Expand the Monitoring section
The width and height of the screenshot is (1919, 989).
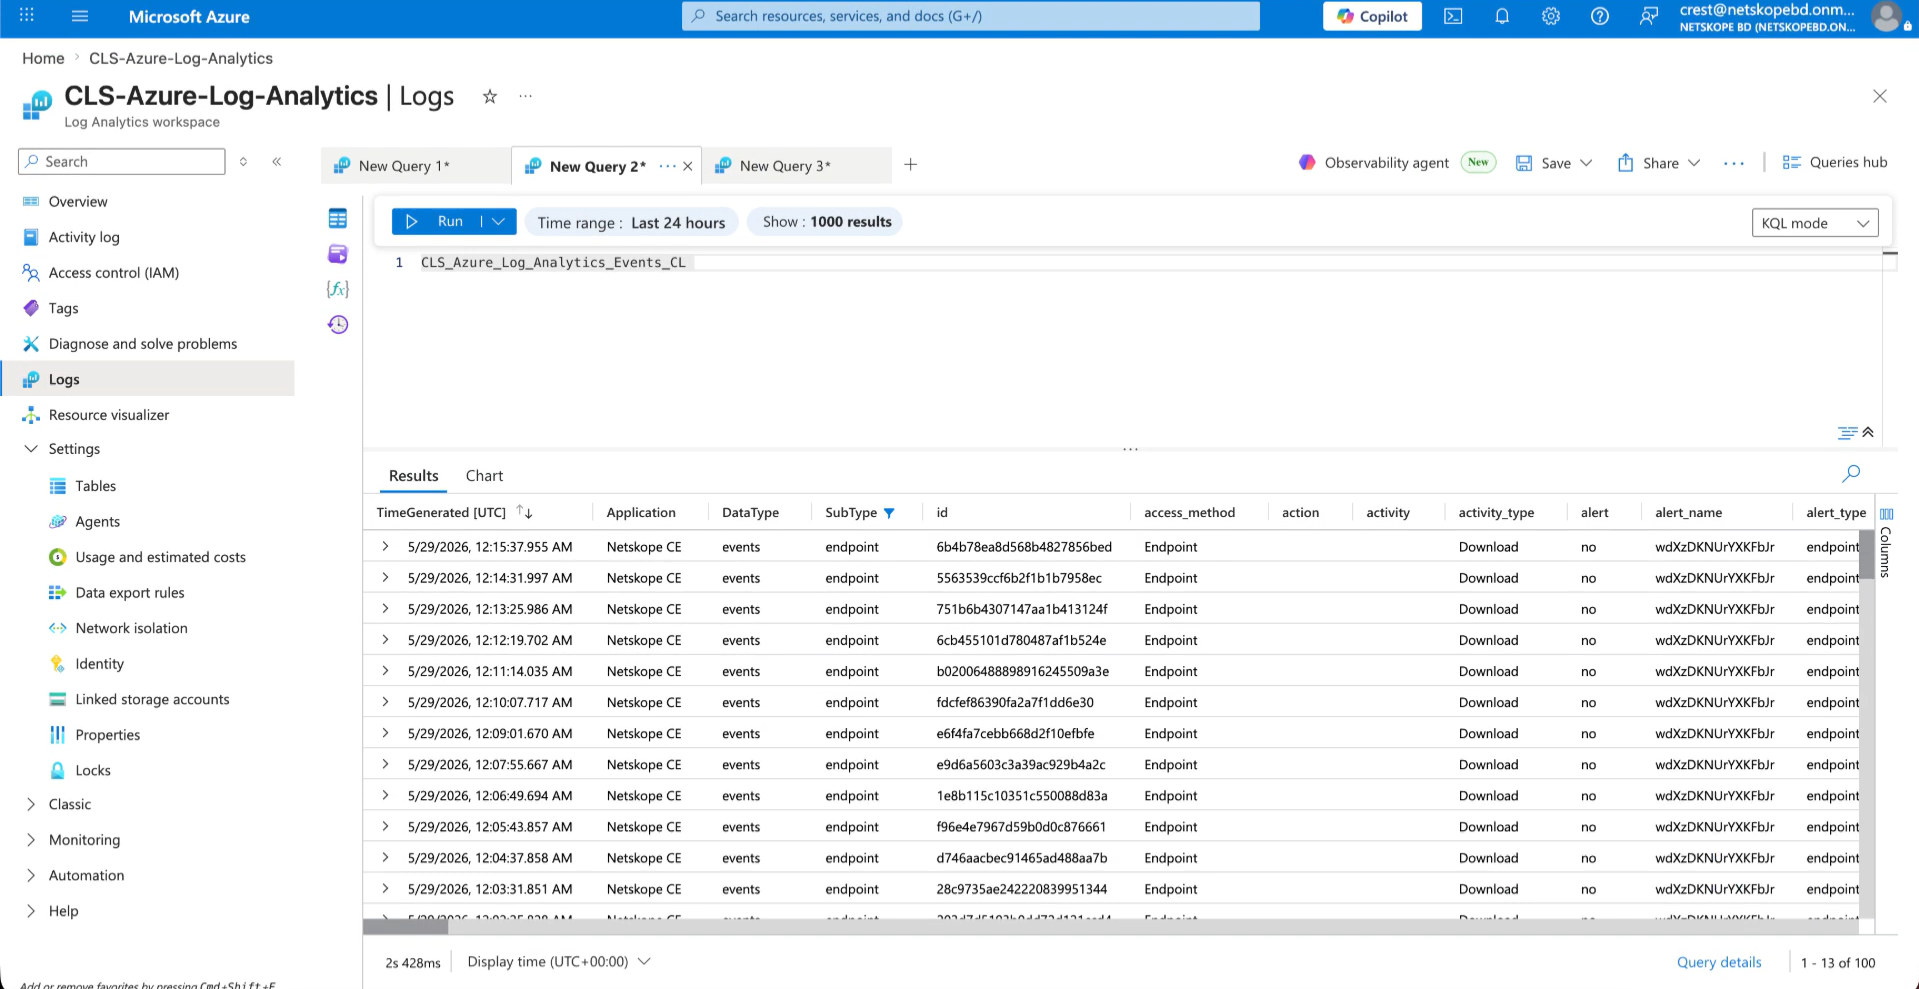pos(31,840)
